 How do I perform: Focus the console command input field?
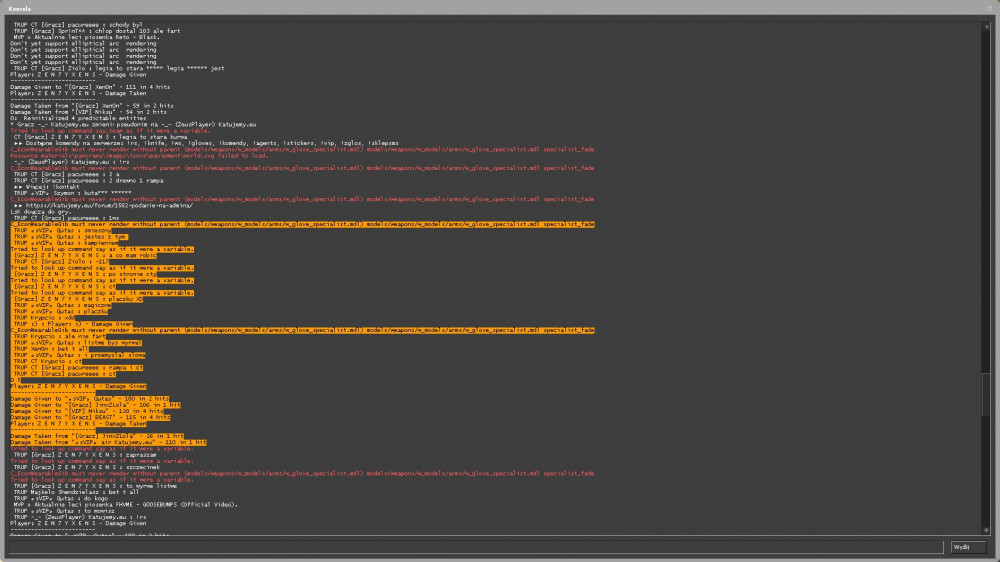click(x=476, y=547)
